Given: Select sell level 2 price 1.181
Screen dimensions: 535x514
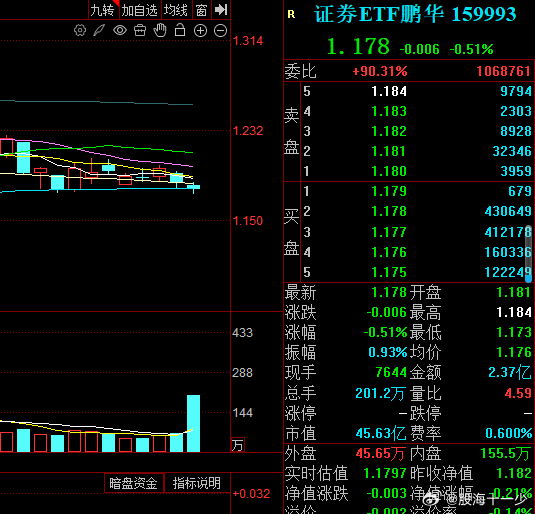Looking at the screenshot, I should 389,151.
